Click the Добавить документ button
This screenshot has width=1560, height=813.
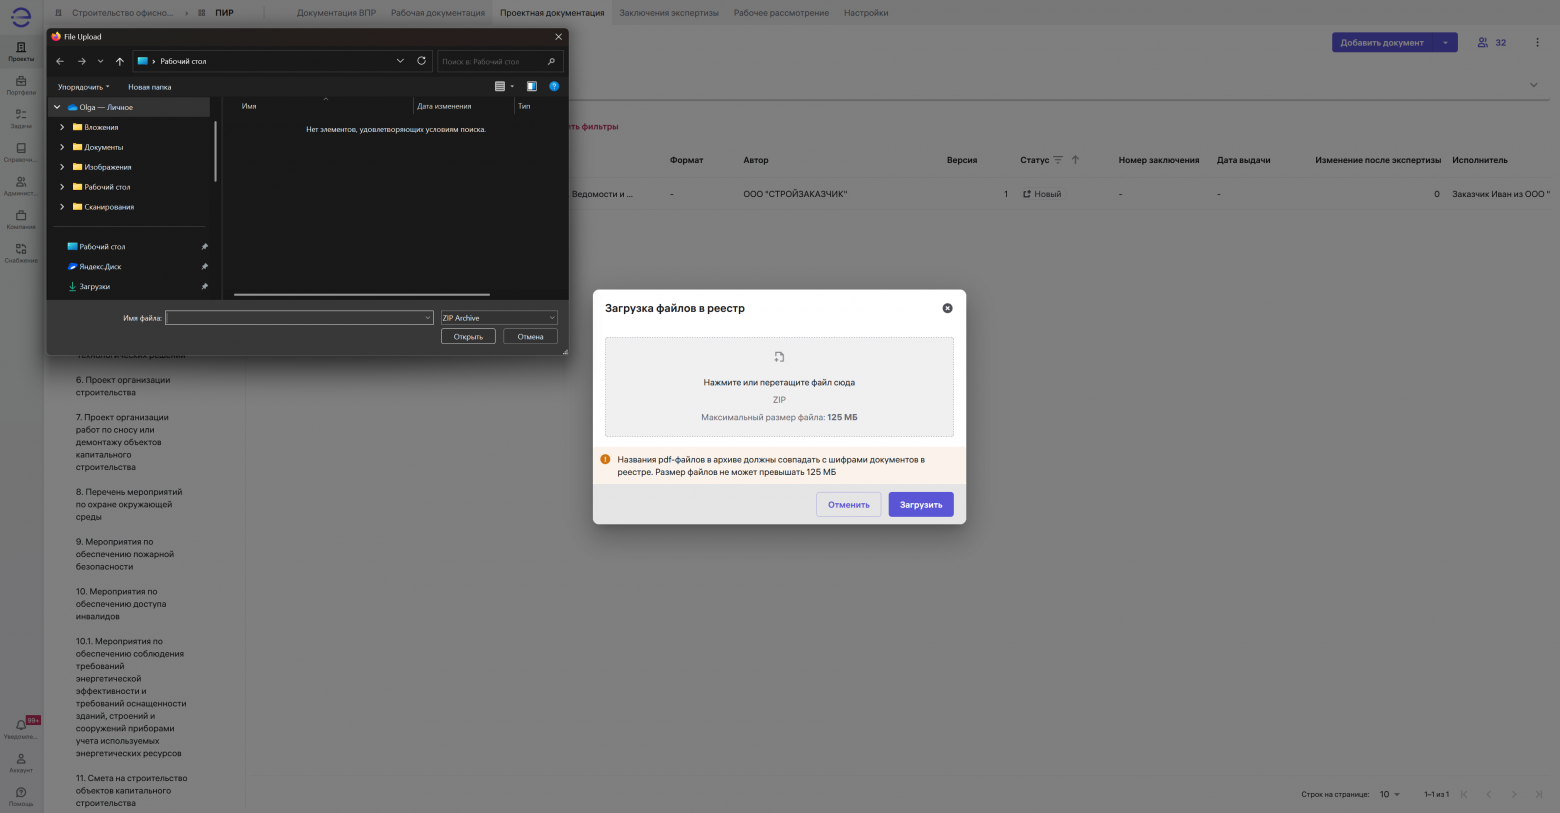click(x=1382, y=42)
